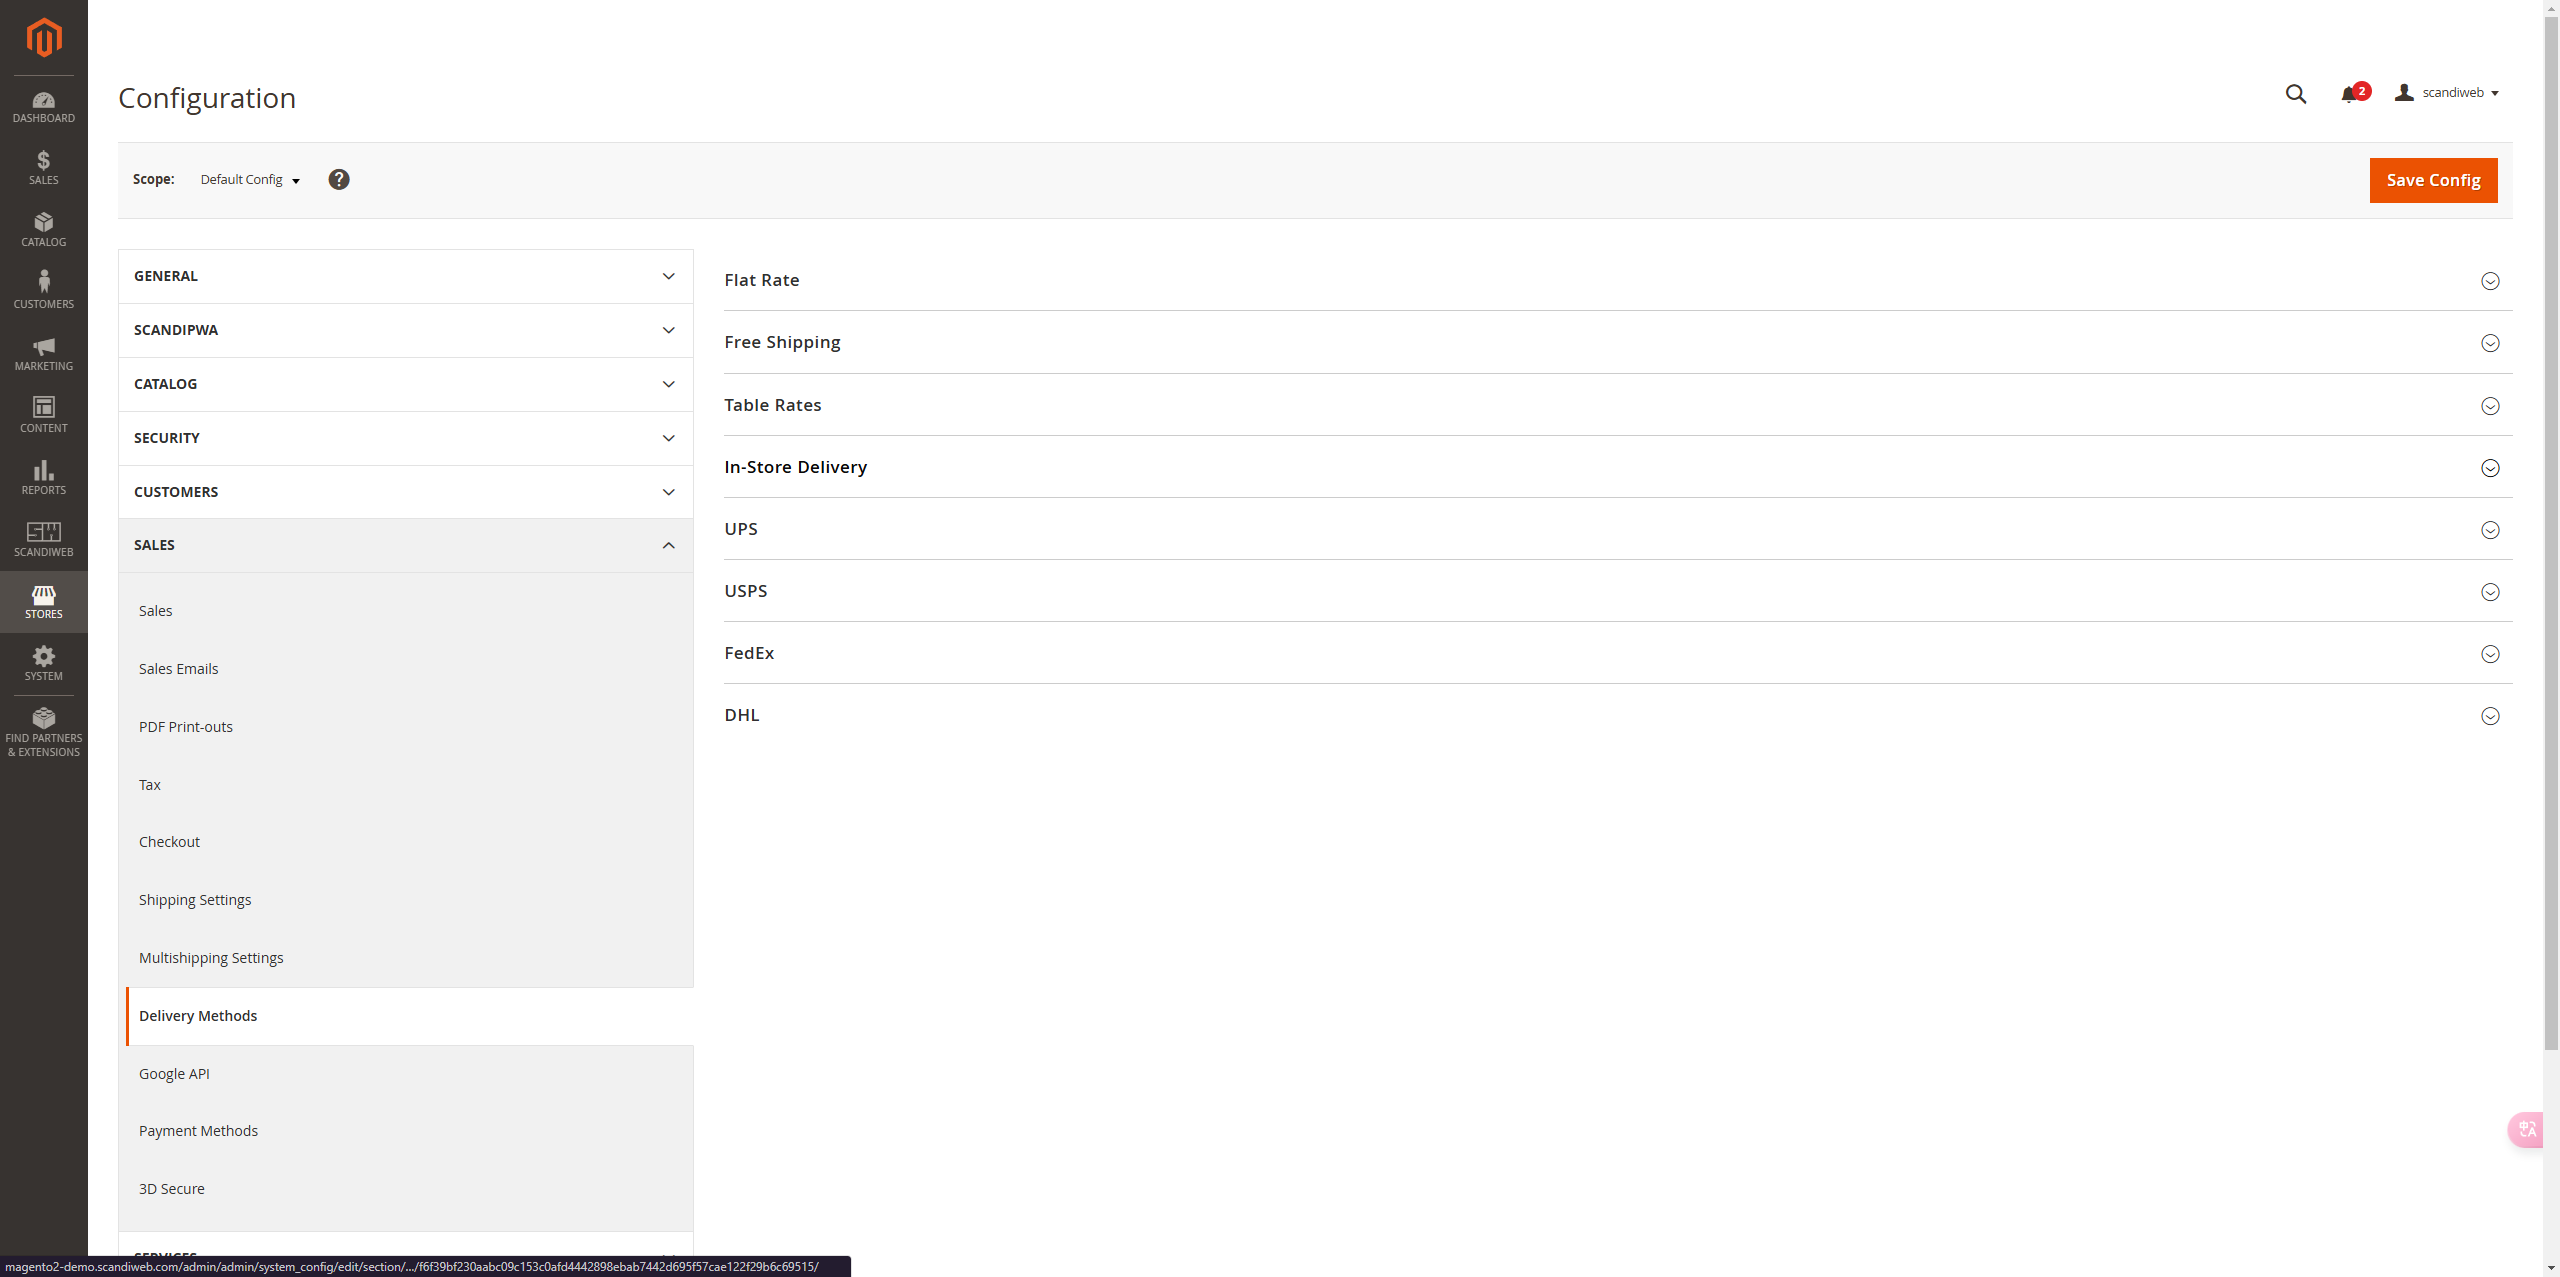
Task: Expand the FedEx section
Action: (x=1618, y=653)
